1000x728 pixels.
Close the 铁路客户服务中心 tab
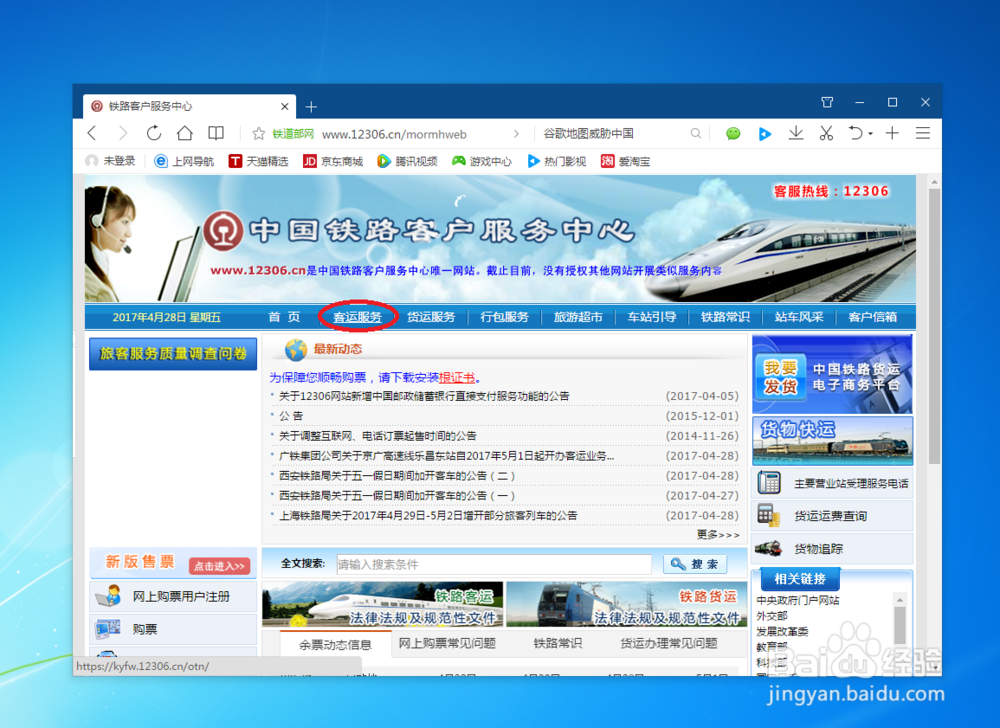pos(284,106)
